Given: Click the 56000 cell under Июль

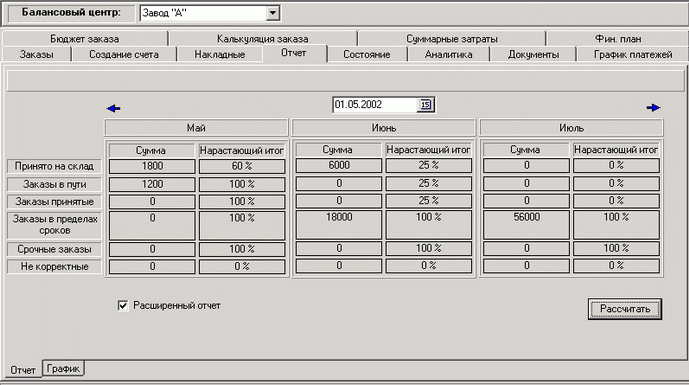Looking at the screenshot, I should (526, 225).
